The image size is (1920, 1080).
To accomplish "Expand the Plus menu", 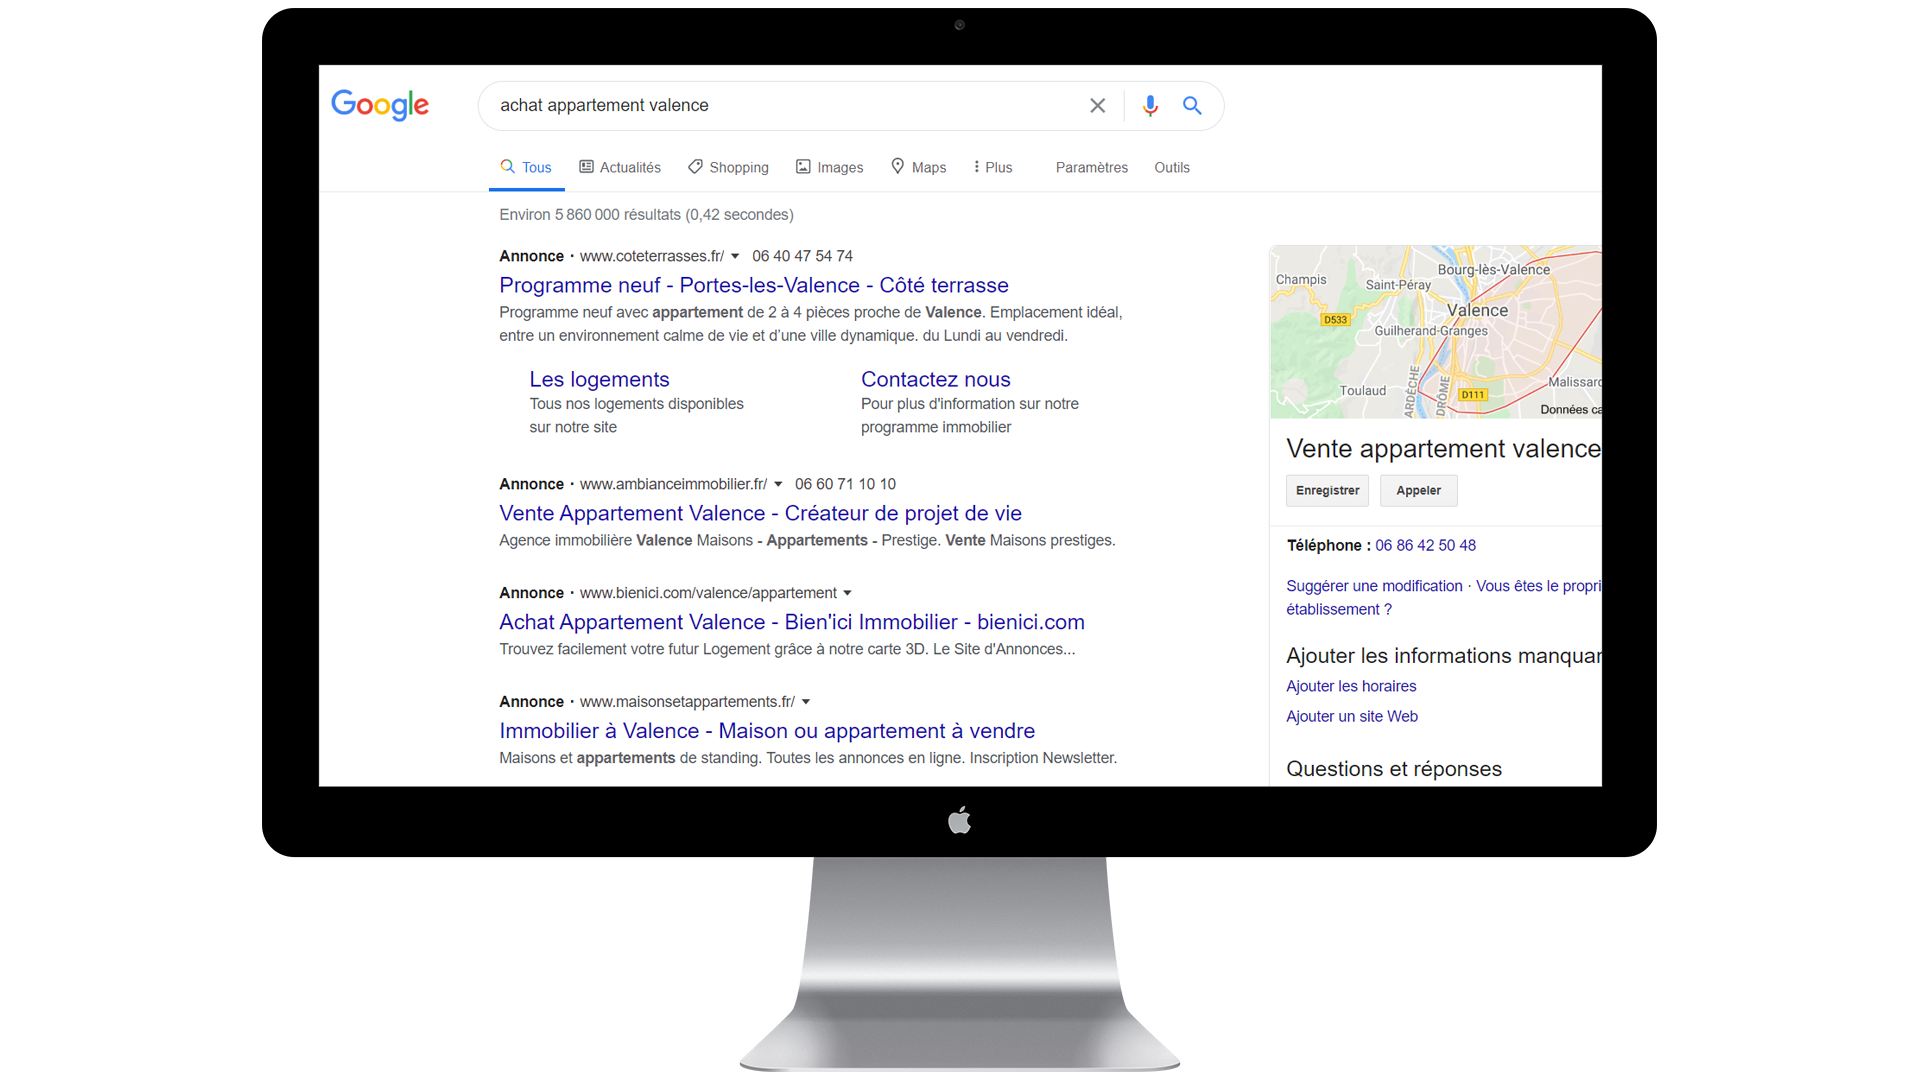I will pyautogui.click(x=993, y=167).
